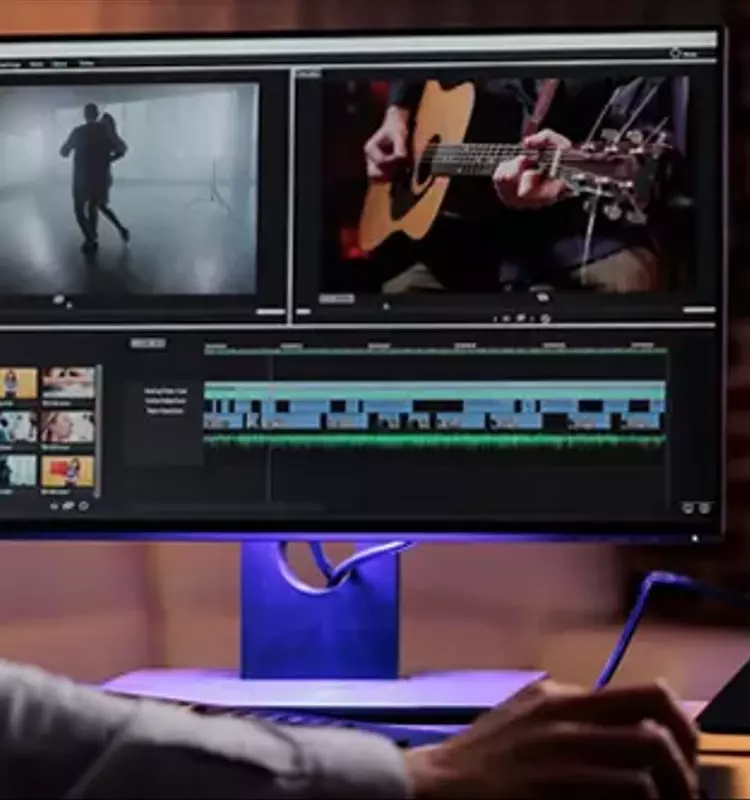Select the close-up face thumbnail in middle row
The height and width of the screenshot is (800, 750).
point(68,427)
